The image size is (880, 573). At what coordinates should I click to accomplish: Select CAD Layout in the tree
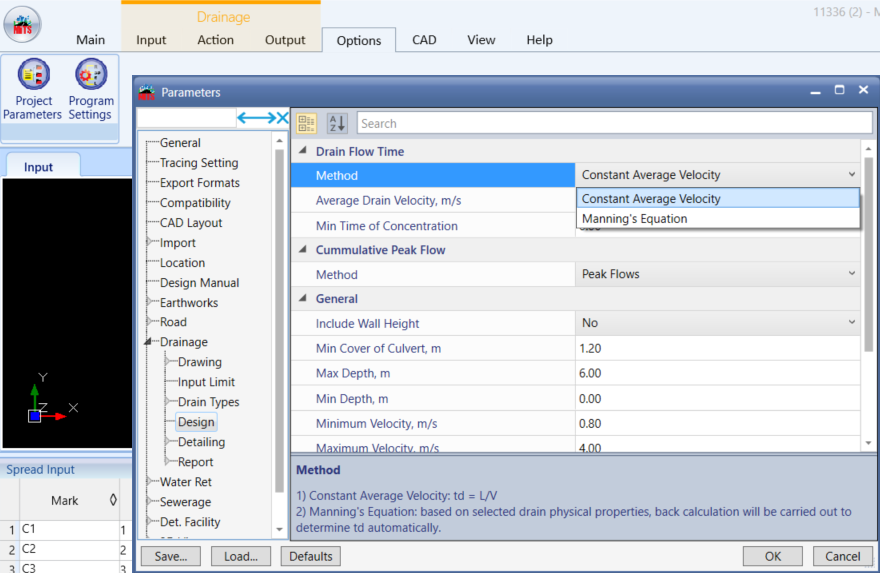[x=191, y=223]
